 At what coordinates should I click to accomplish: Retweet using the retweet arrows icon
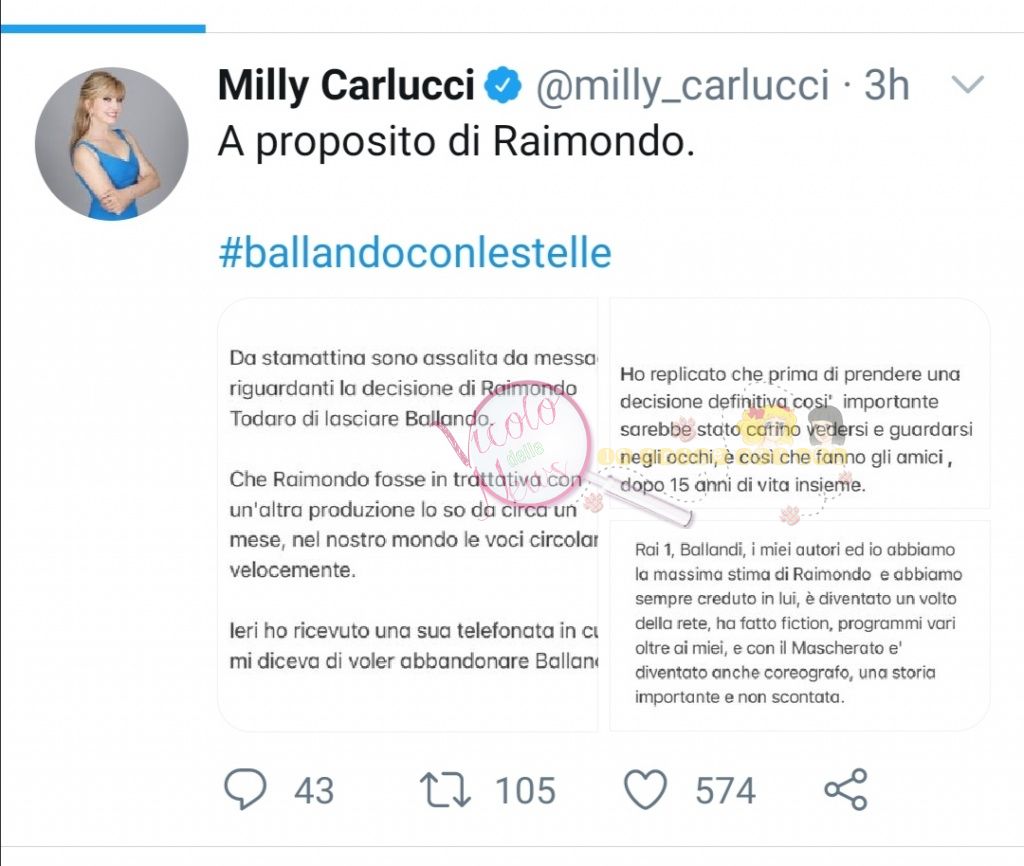[x=445, y=789]
